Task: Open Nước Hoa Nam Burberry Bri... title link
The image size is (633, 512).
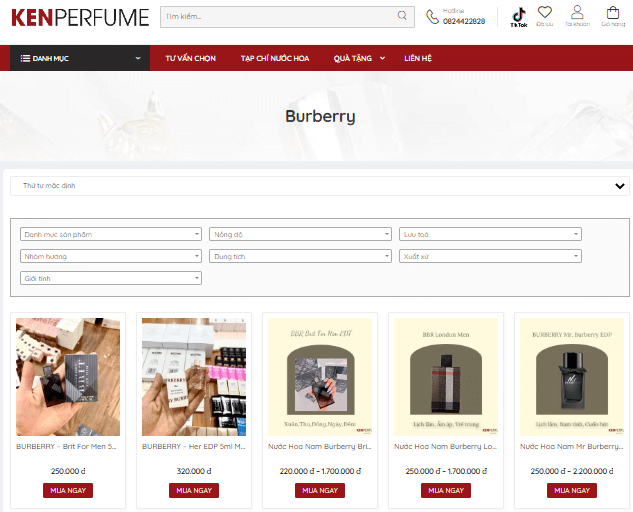Action: tap(320, 447)
